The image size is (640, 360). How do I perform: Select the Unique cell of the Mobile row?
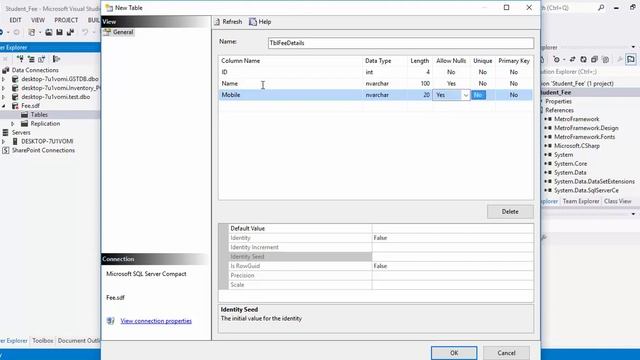coord(482,95)
